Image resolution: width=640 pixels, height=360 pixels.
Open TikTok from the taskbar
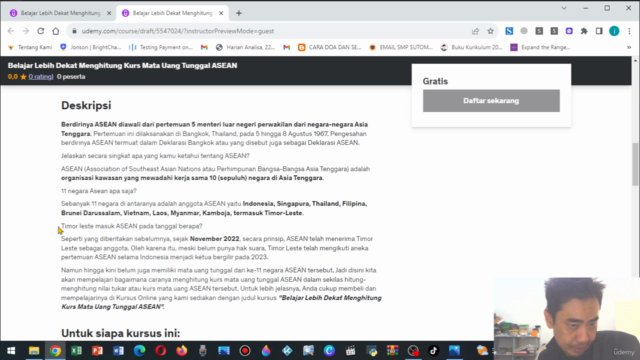[x=433, y=351]
